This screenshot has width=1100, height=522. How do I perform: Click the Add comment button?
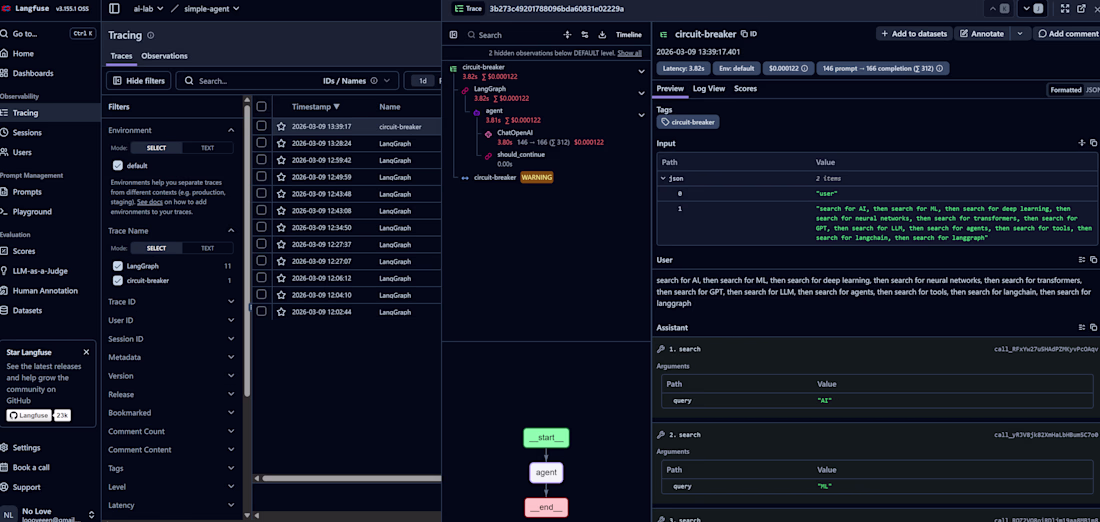pos(1067,33)
